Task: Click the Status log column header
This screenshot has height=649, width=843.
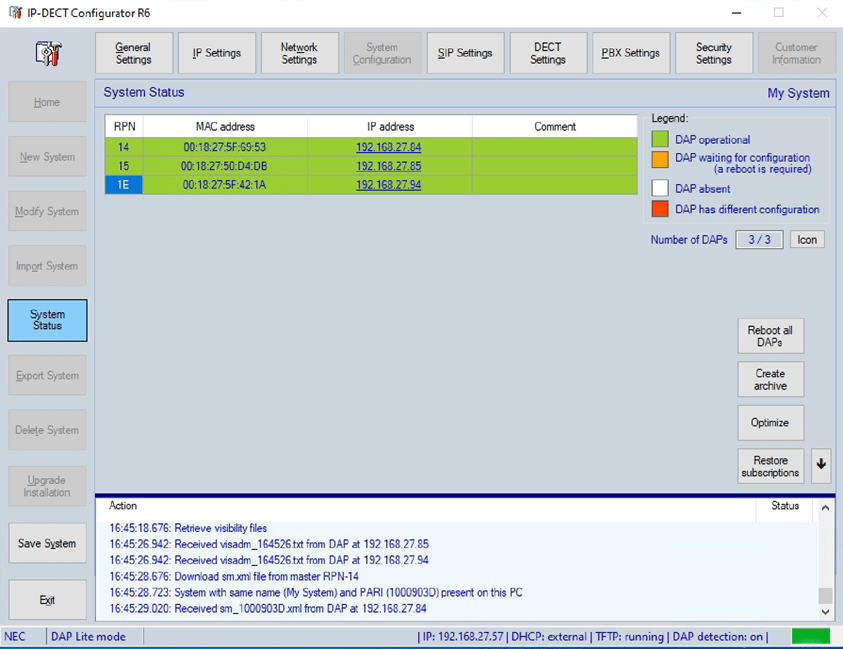Action: pos(785,505)
